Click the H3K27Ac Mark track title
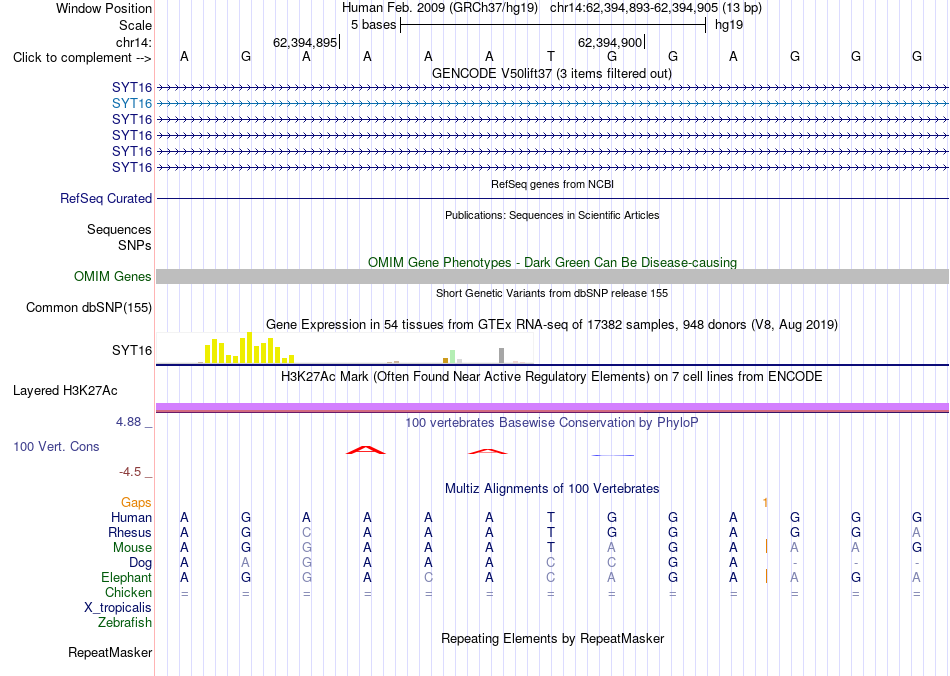 point(552,377)
